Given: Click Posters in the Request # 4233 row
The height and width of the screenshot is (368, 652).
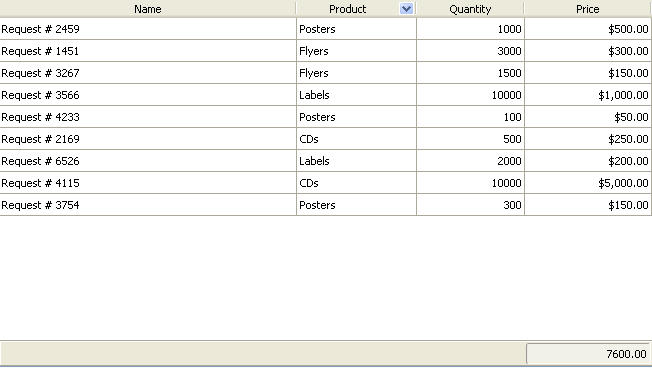Looking at the screenshot, I should tap(356, 117).
